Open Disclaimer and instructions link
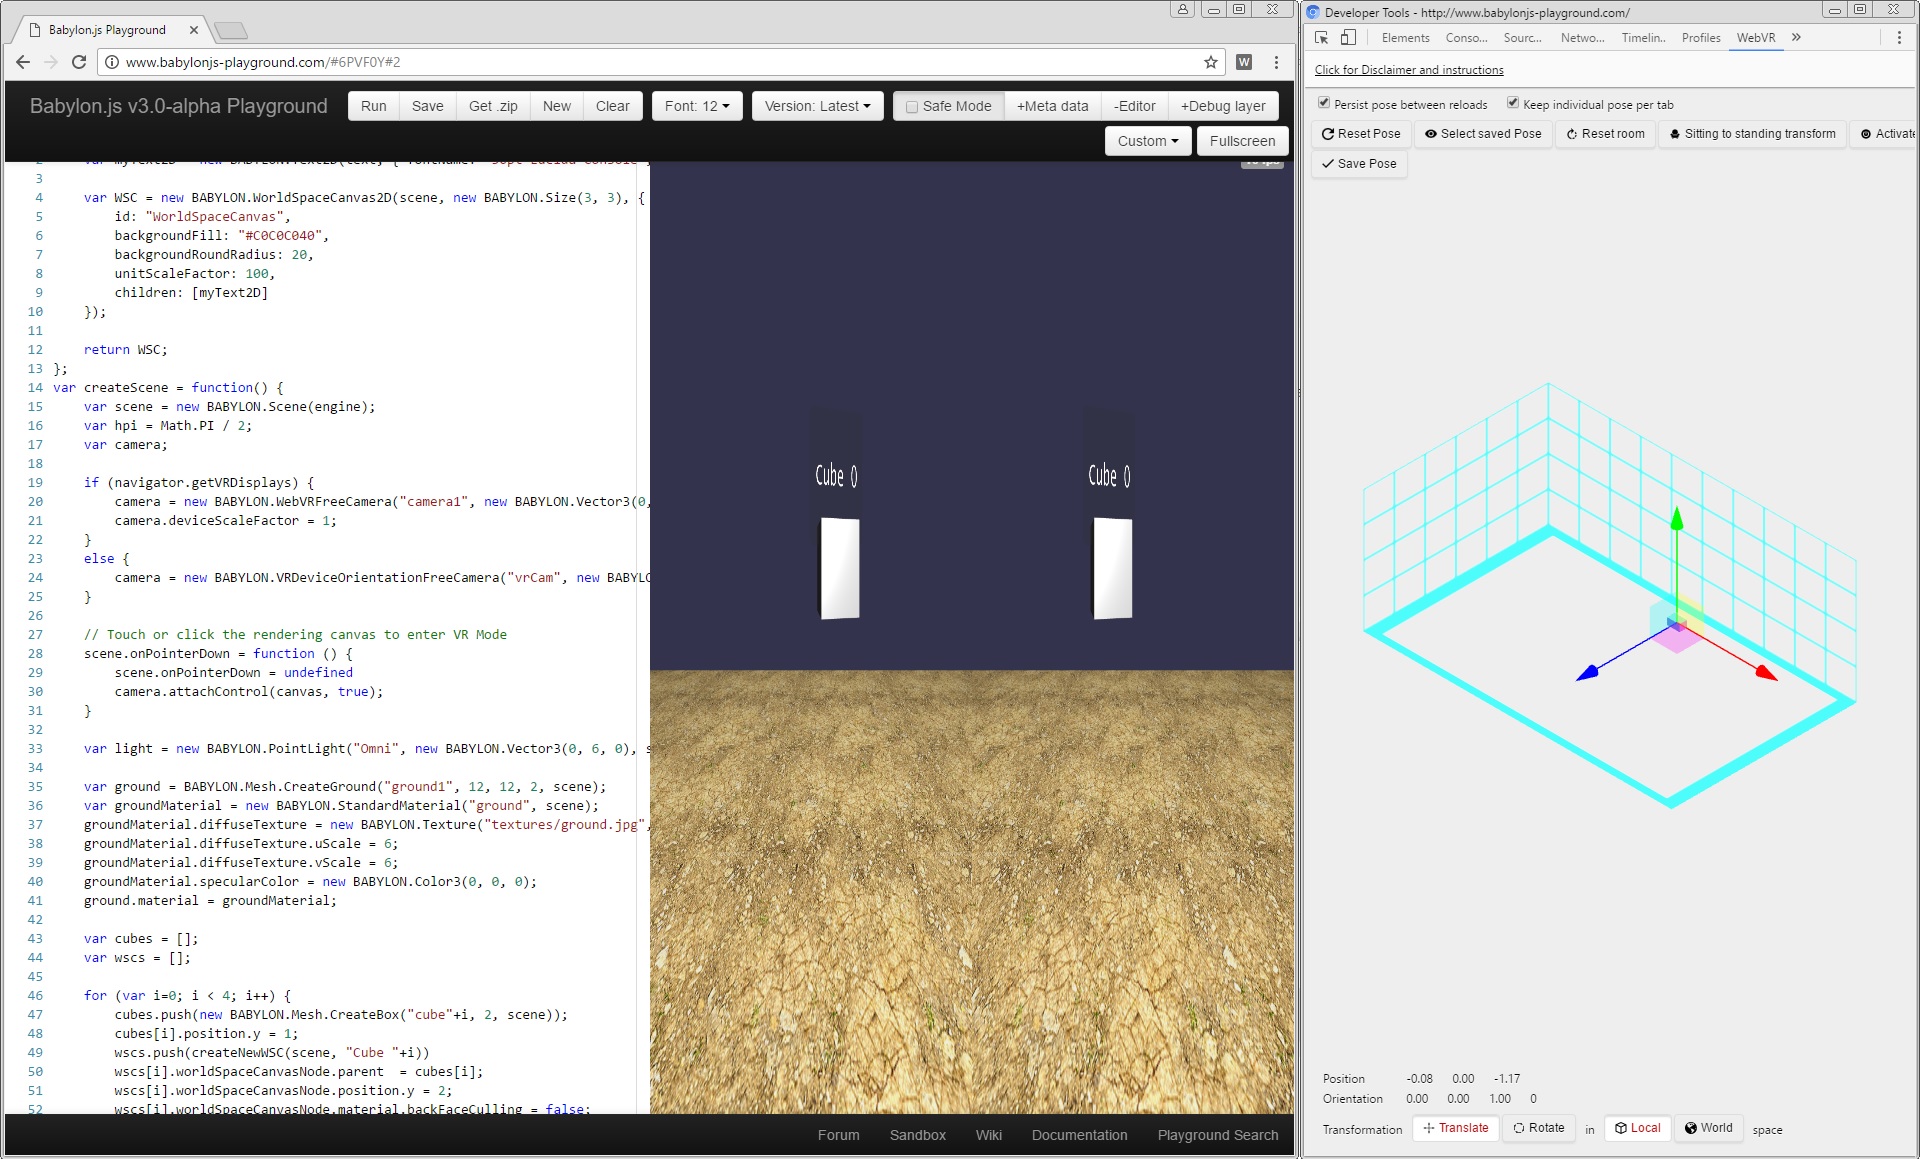Viewport: 1920px width, 1159px height. click(1408, 70)
